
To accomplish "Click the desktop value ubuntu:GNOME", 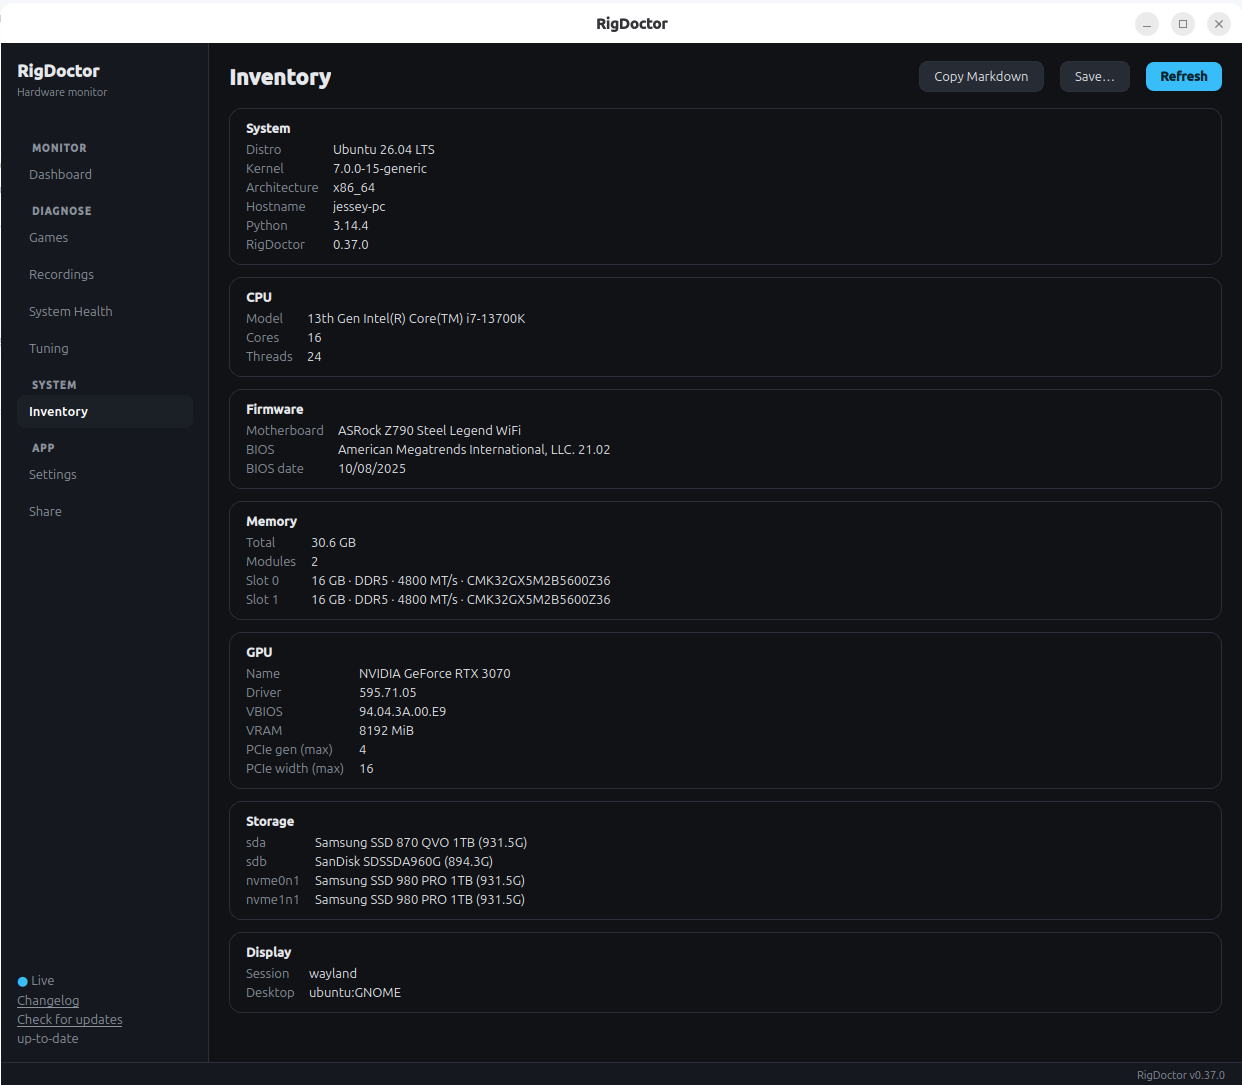I will click(x=355, y=992).
